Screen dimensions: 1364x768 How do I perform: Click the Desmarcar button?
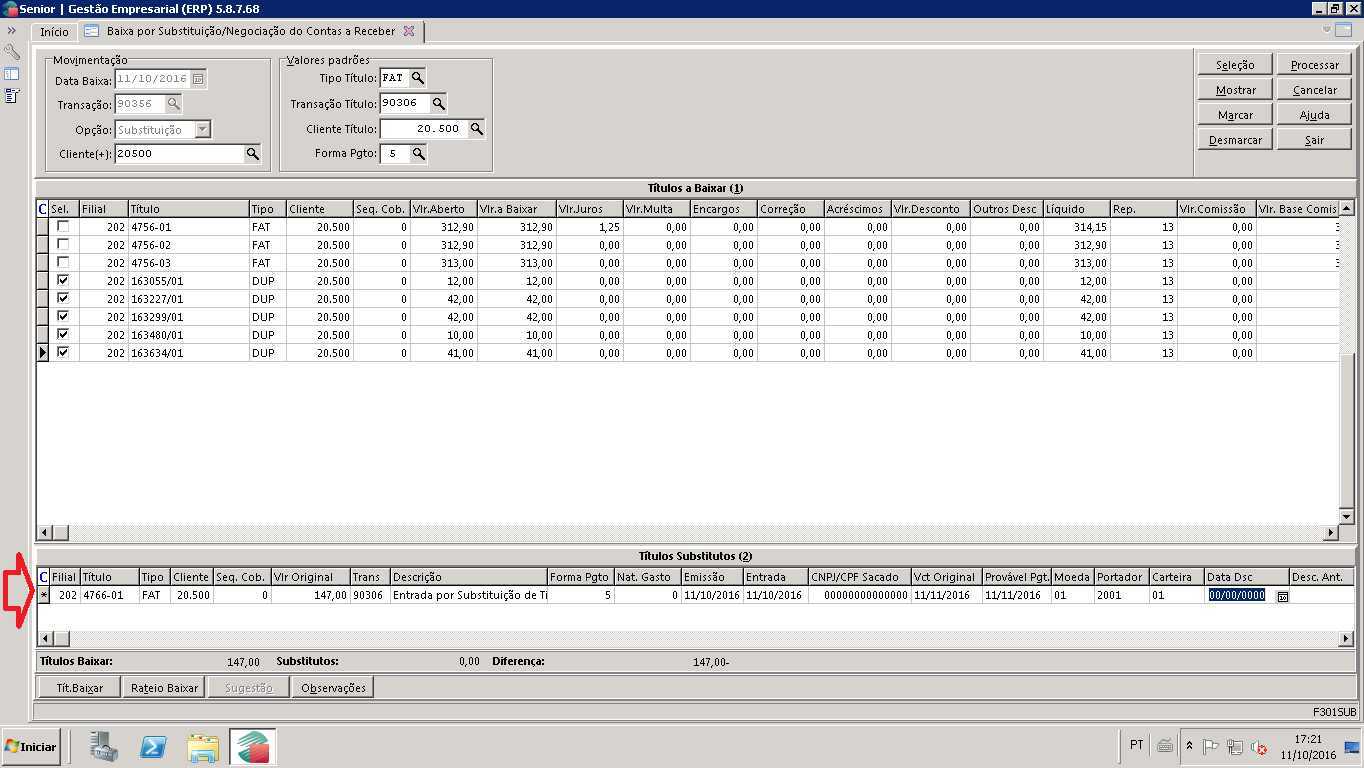click(x=1235, y=140)
